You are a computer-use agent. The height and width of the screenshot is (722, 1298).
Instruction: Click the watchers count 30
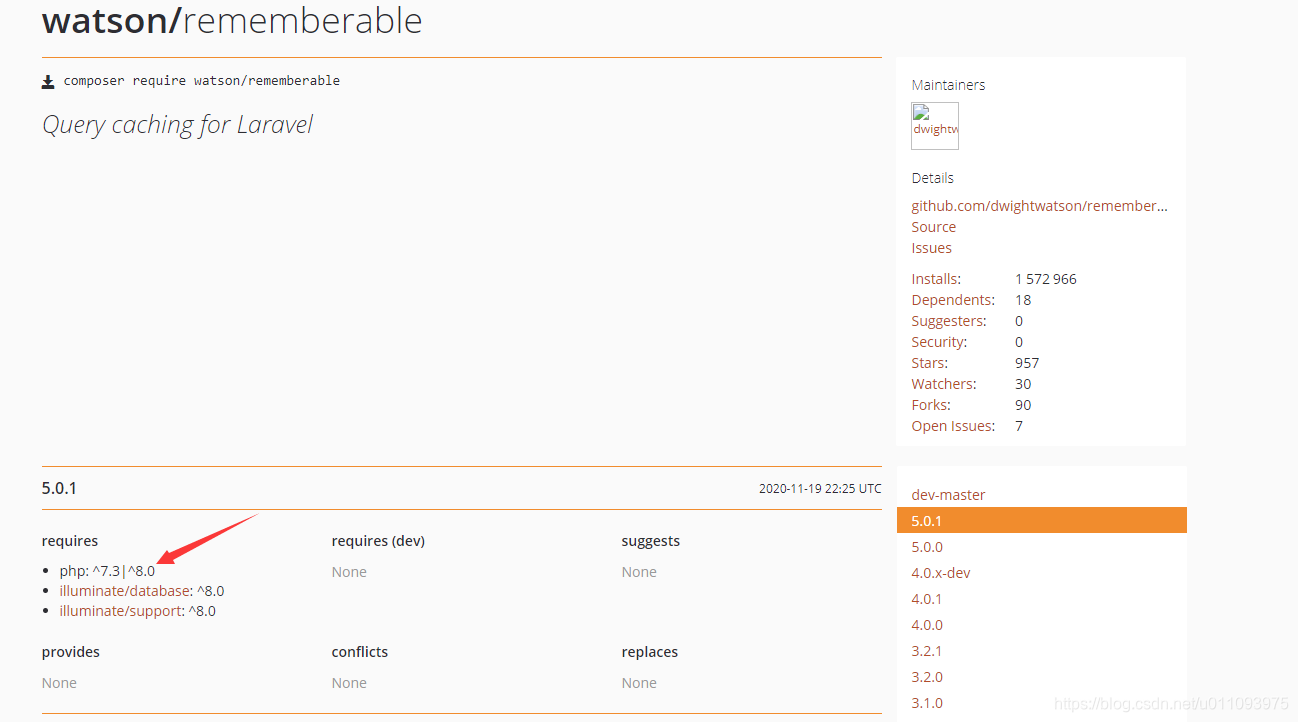[1023, 384]
